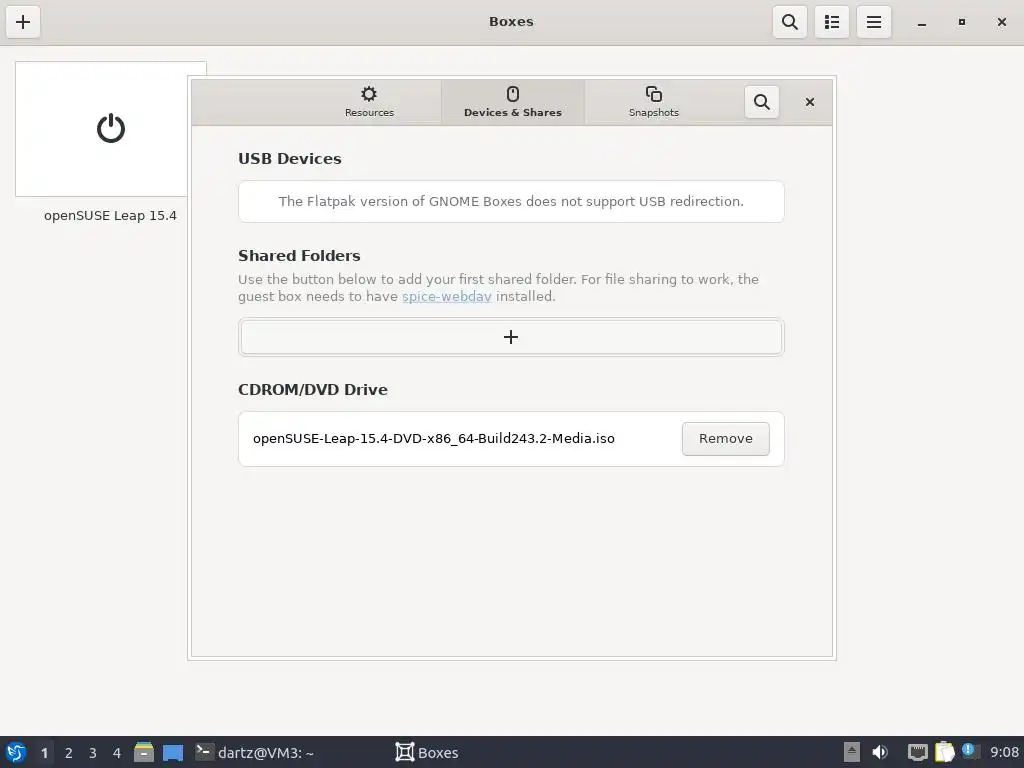Open the dartz@VM3 terminal taskbar entry

(x=255, y=752)
